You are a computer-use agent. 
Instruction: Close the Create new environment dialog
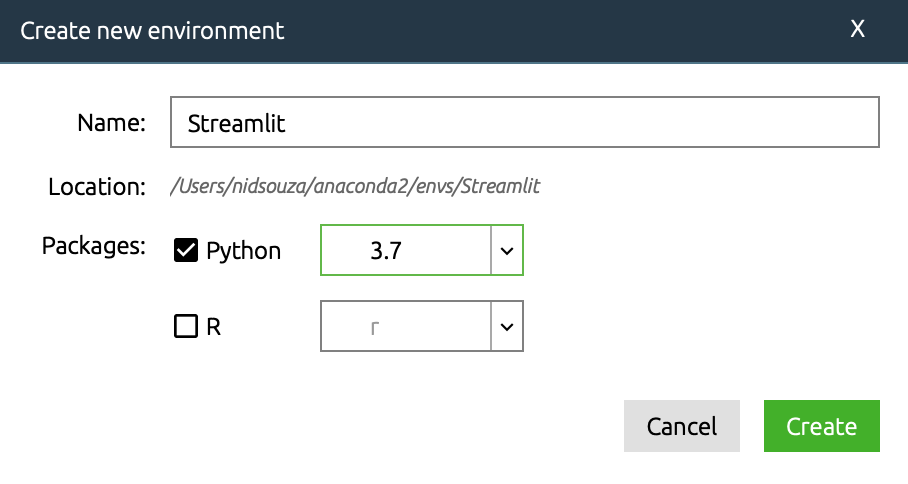(857, 30)
